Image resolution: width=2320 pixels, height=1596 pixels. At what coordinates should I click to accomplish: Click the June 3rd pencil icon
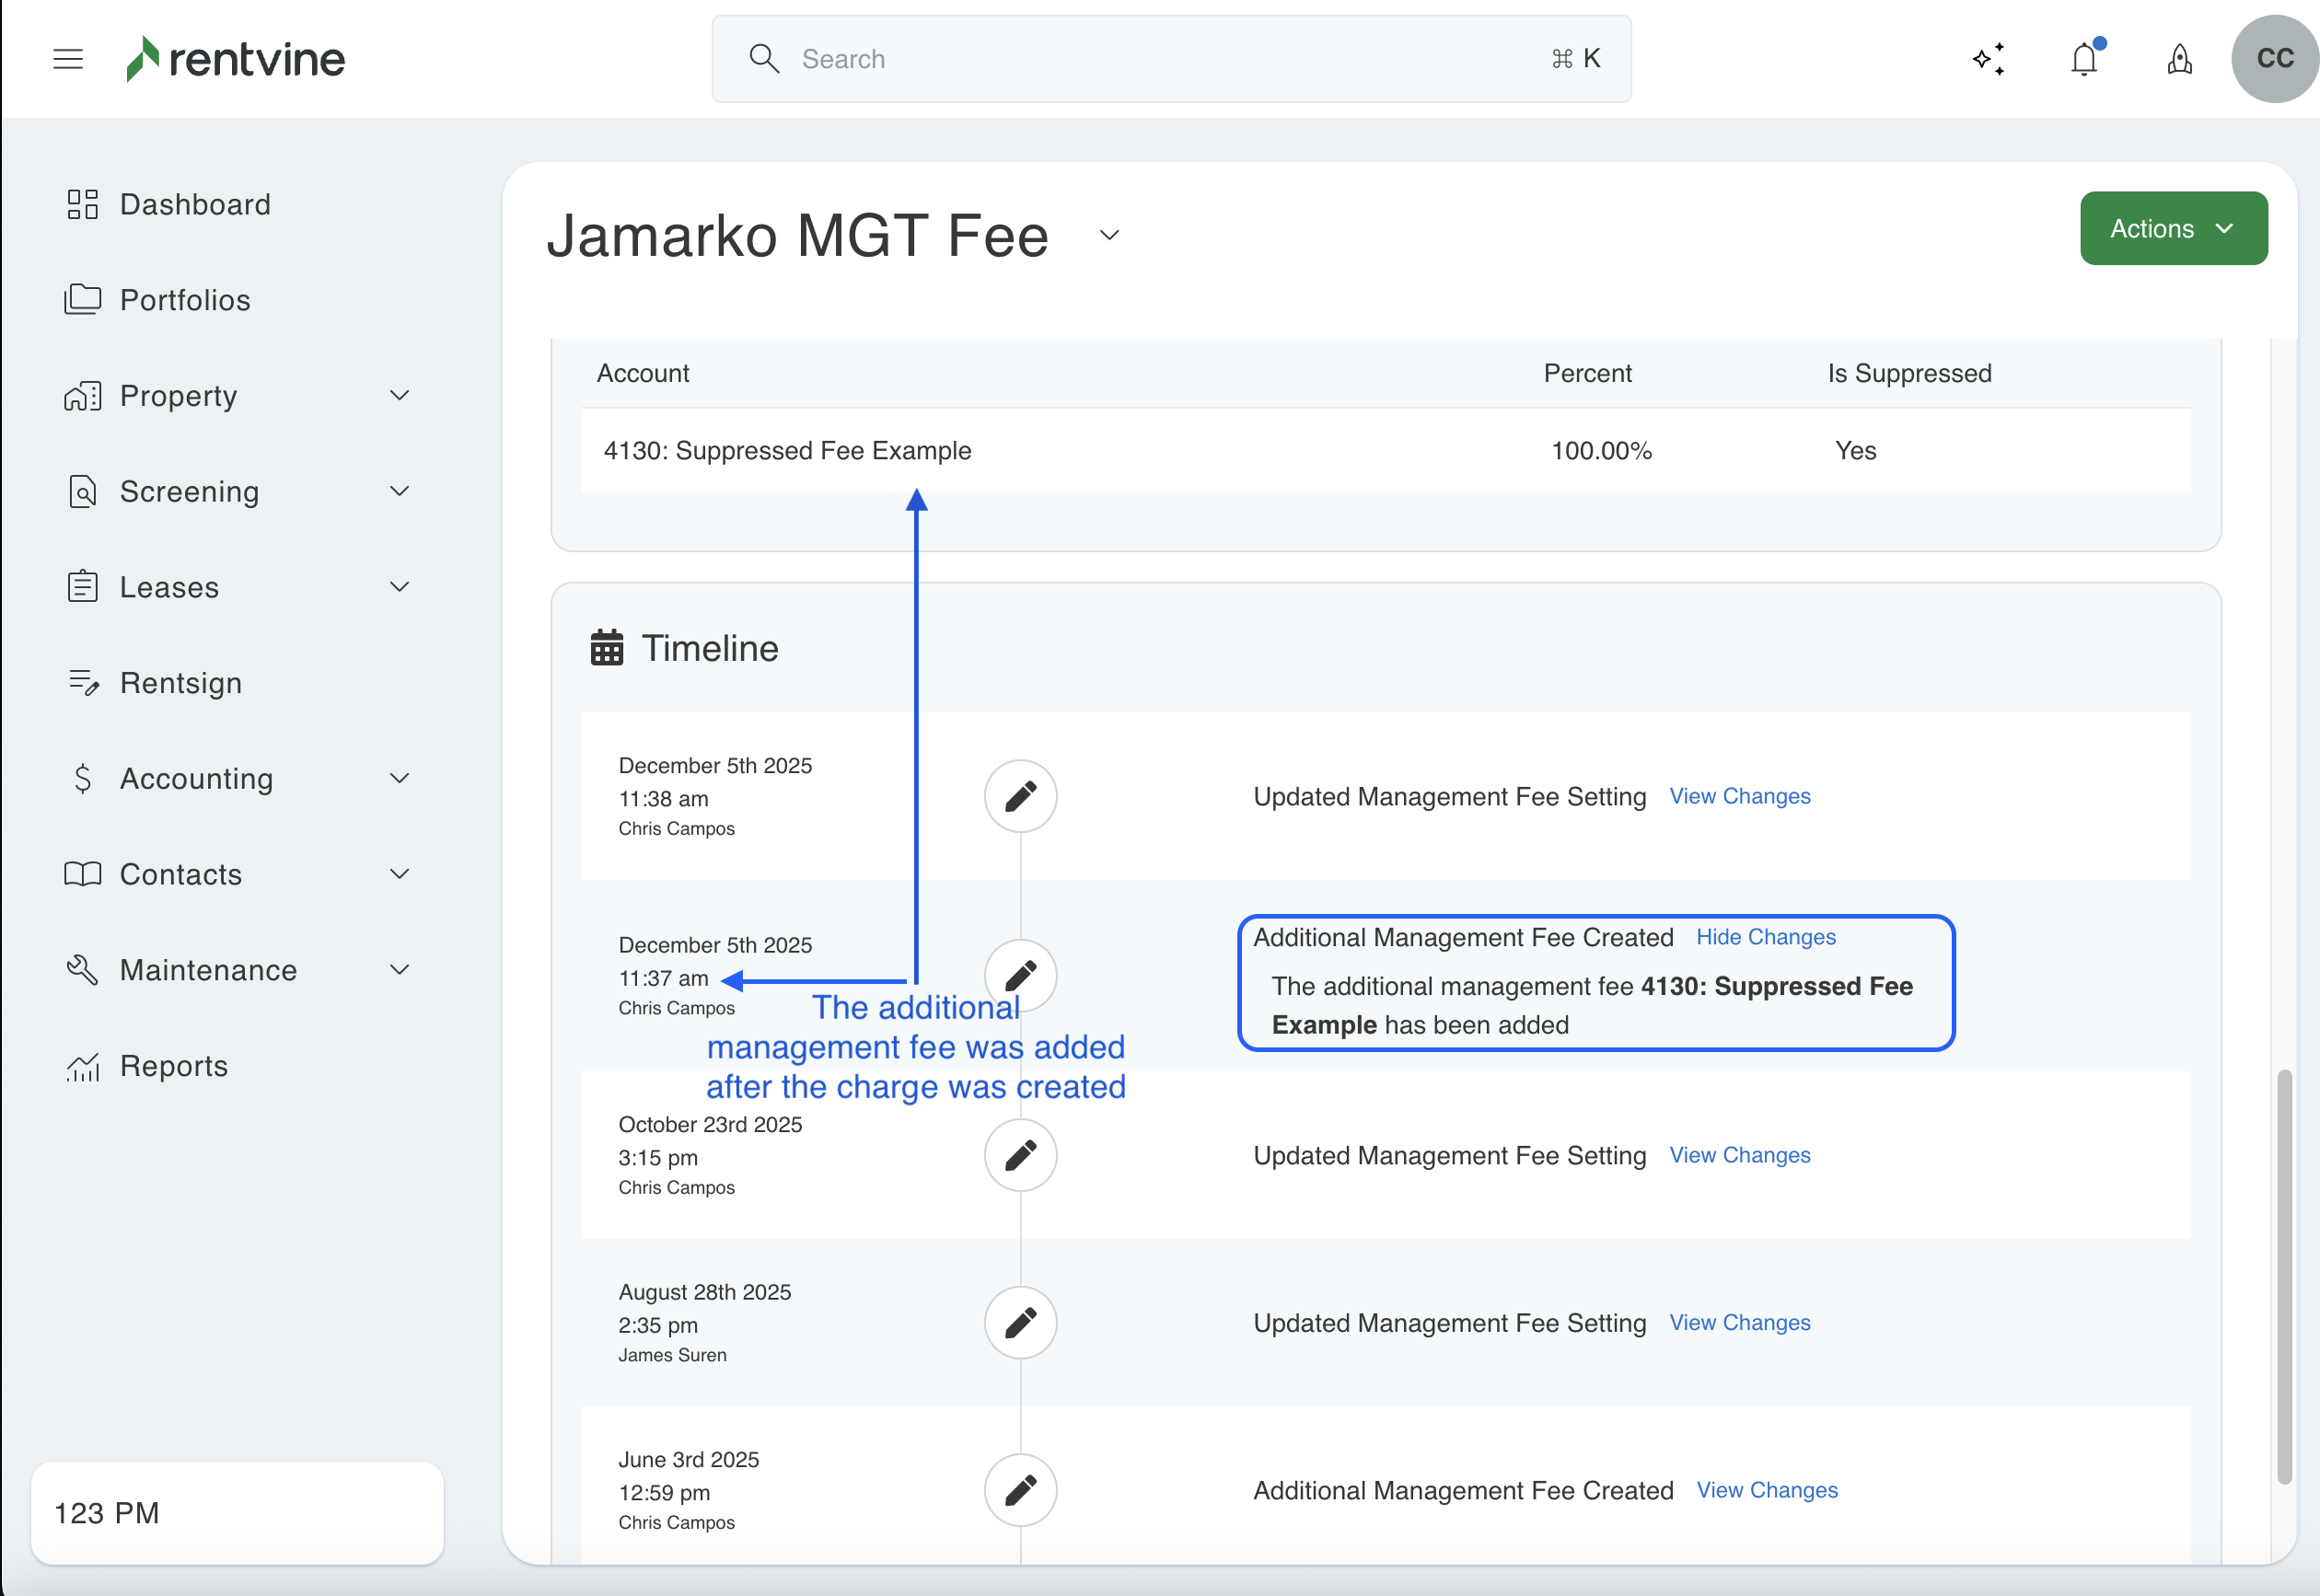pyautogui.click(x=1020, y=1489)
